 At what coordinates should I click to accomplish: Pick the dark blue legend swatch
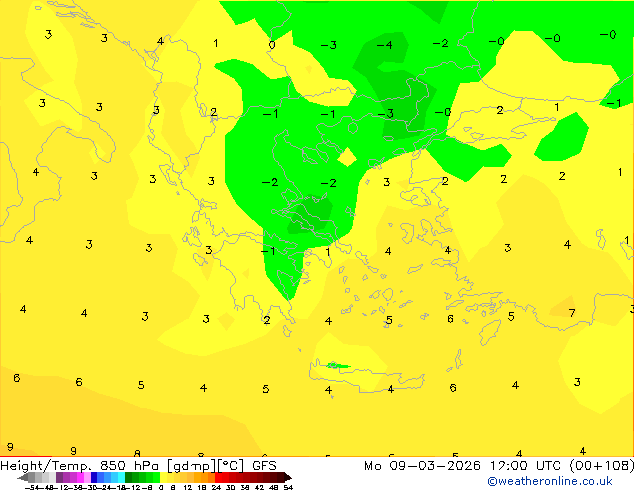tap(94, 478)
